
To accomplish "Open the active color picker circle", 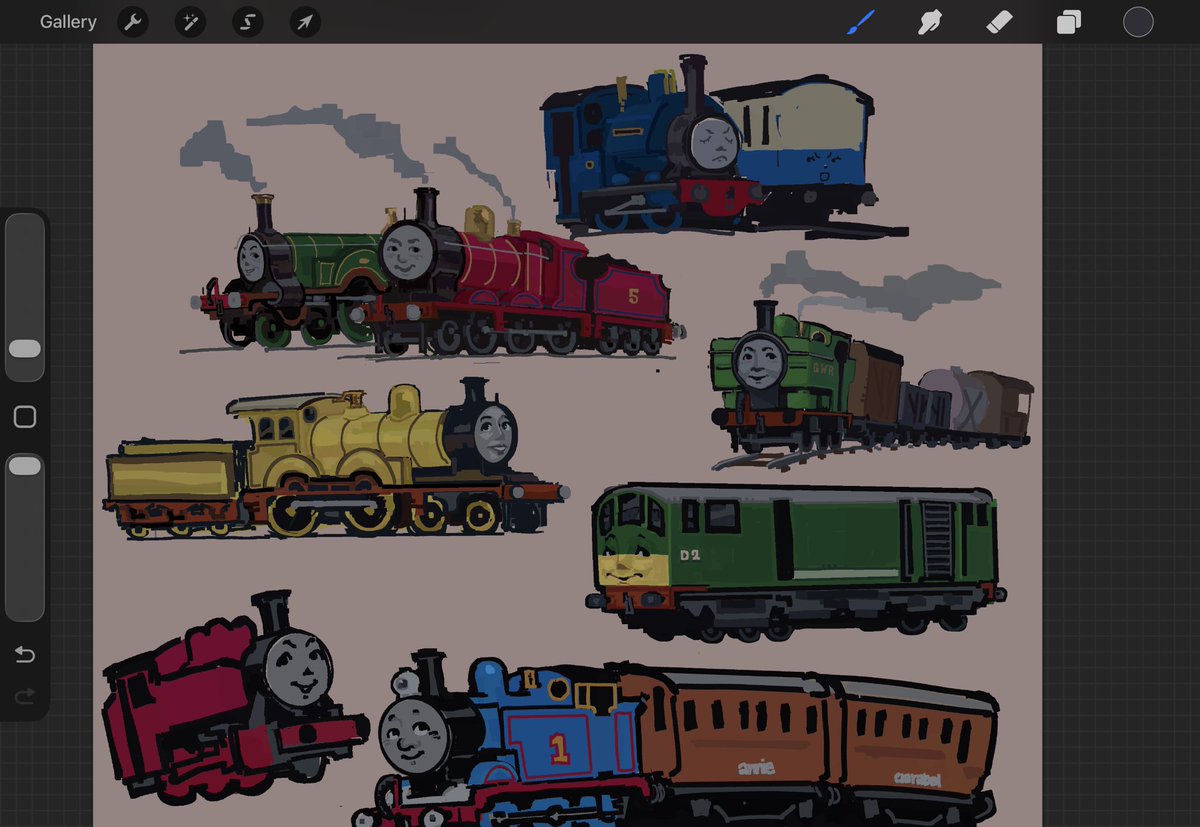I will (1138, 22).
